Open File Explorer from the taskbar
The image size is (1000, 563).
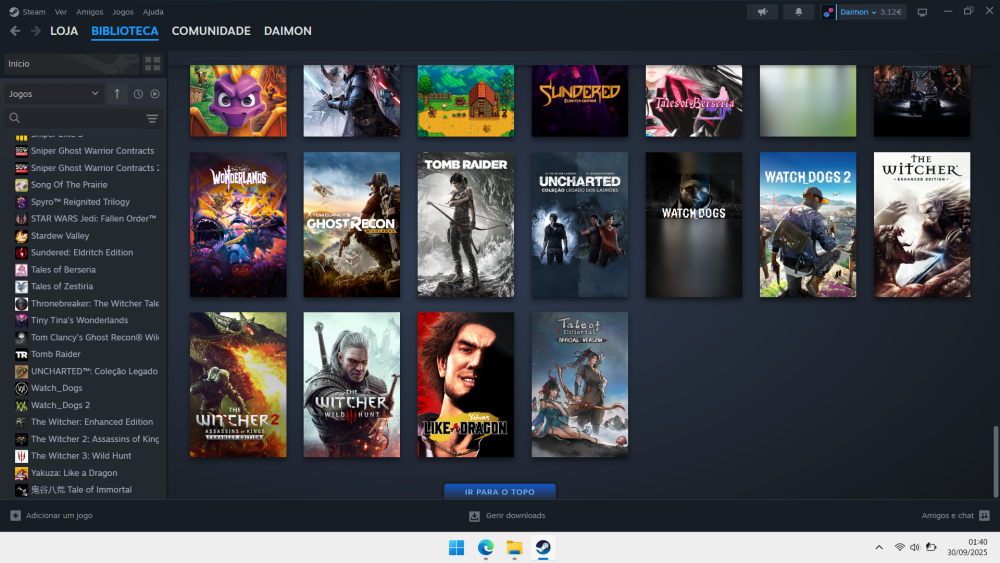(514, 547)
